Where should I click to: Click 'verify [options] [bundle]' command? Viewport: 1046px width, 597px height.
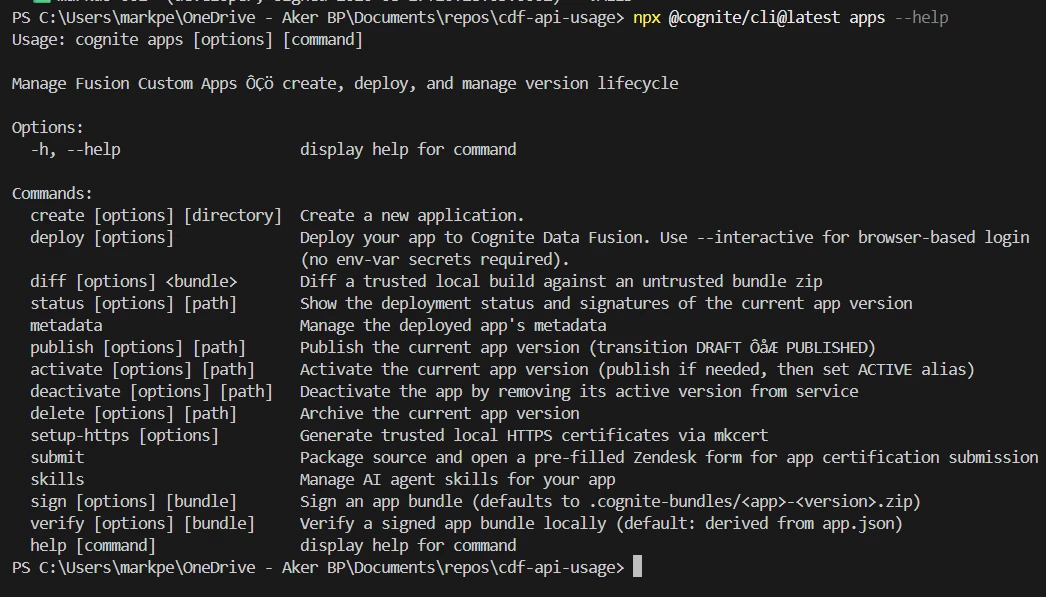(x=142, y=524)
